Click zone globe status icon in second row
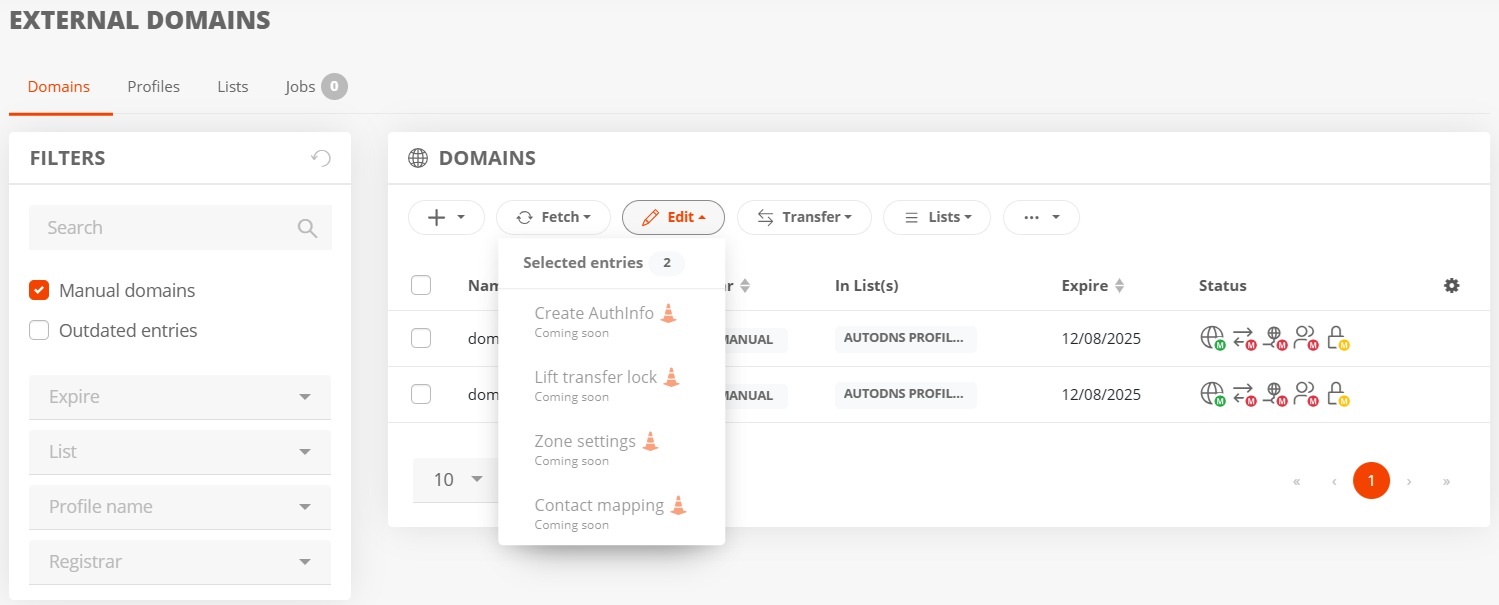The height and width of the screenshot is (605, 1499). 1275,395
